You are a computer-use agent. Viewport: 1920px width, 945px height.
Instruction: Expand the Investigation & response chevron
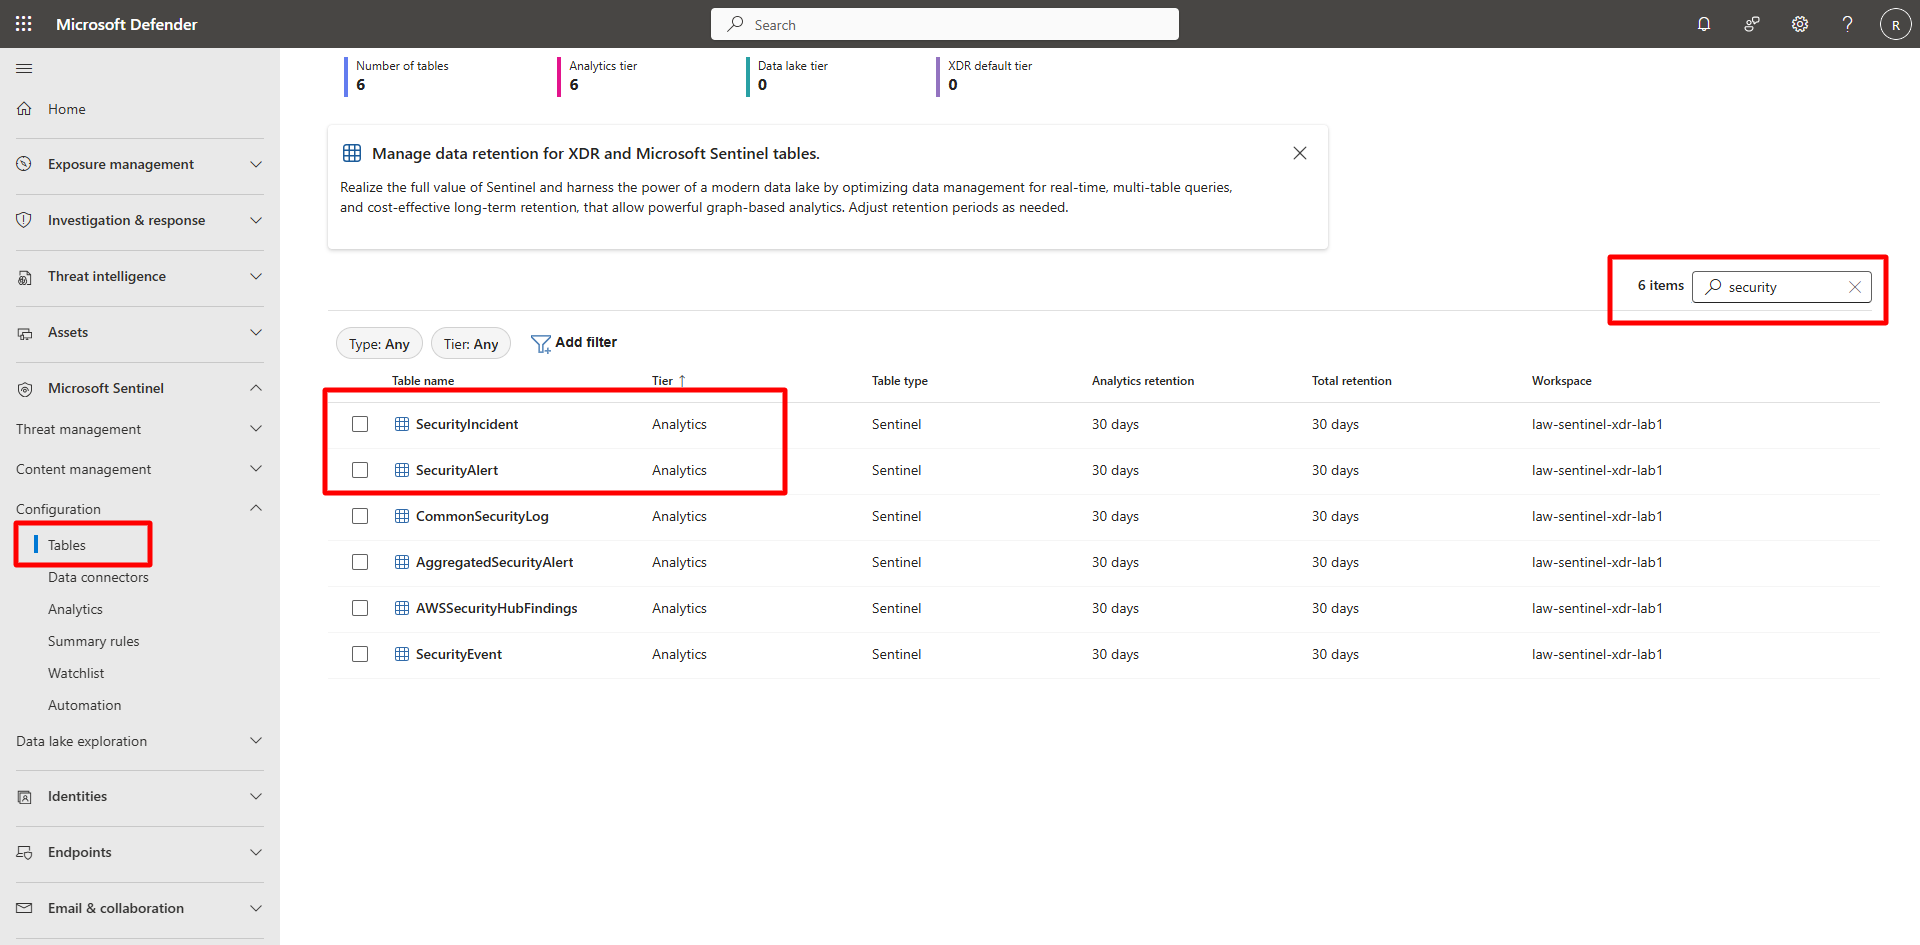[x=256, y=220]
